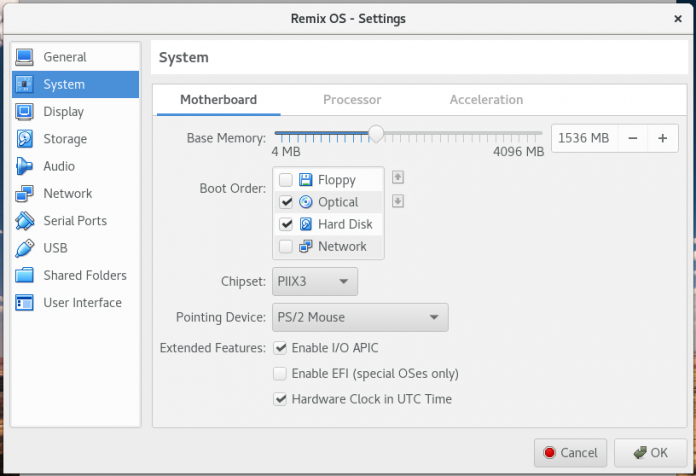This screenshot has height=476, width=696.
Task: Open USB settings from sidebar
Action: [25, 248]
